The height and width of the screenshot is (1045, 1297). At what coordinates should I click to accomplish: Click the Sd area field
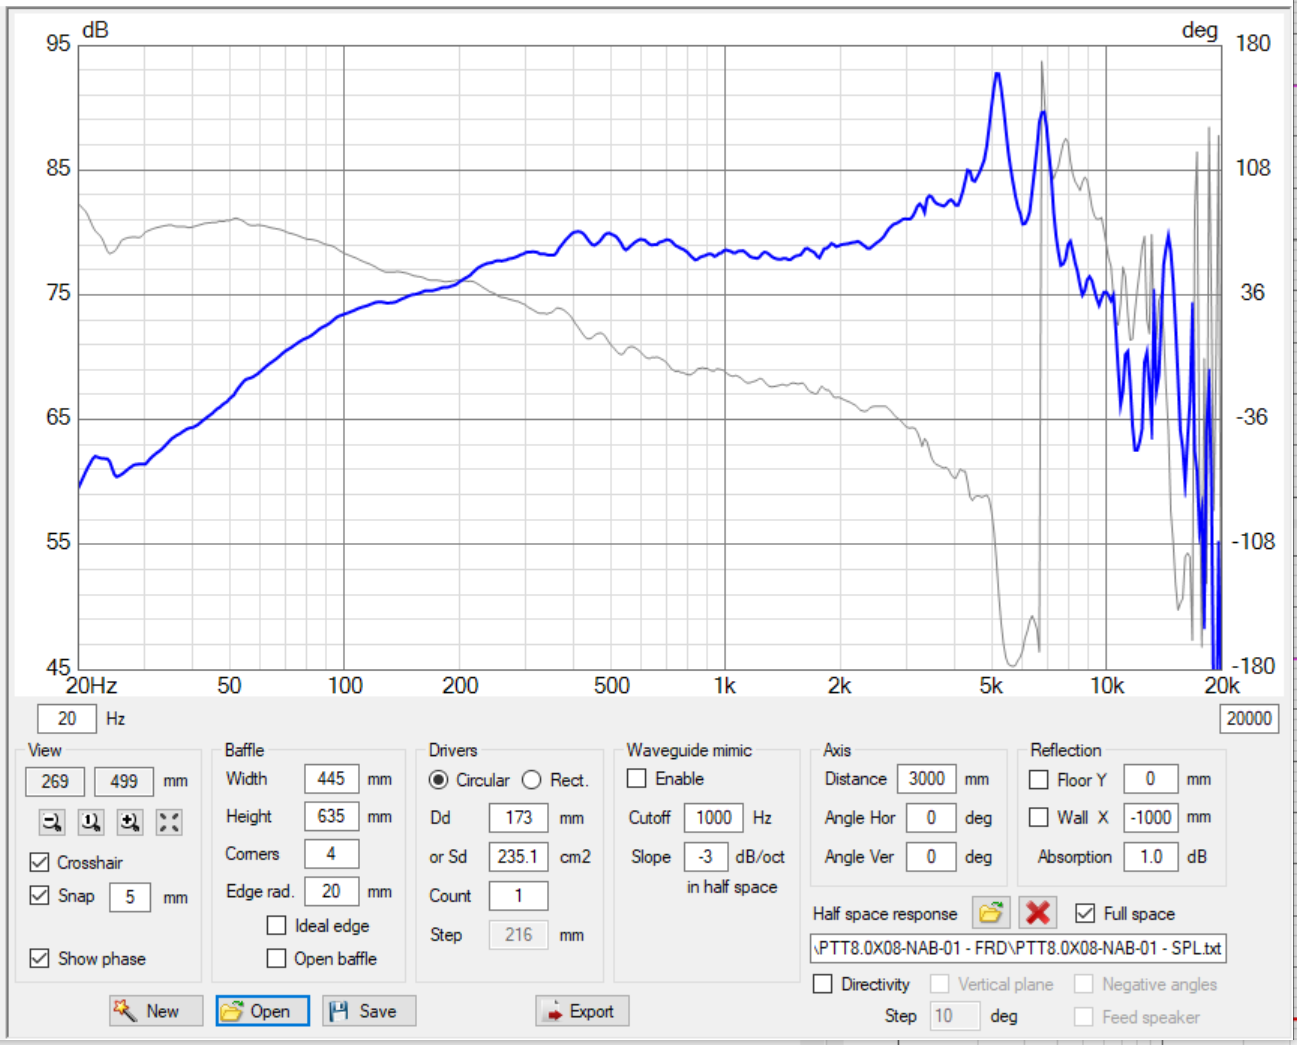pos(518,856)
